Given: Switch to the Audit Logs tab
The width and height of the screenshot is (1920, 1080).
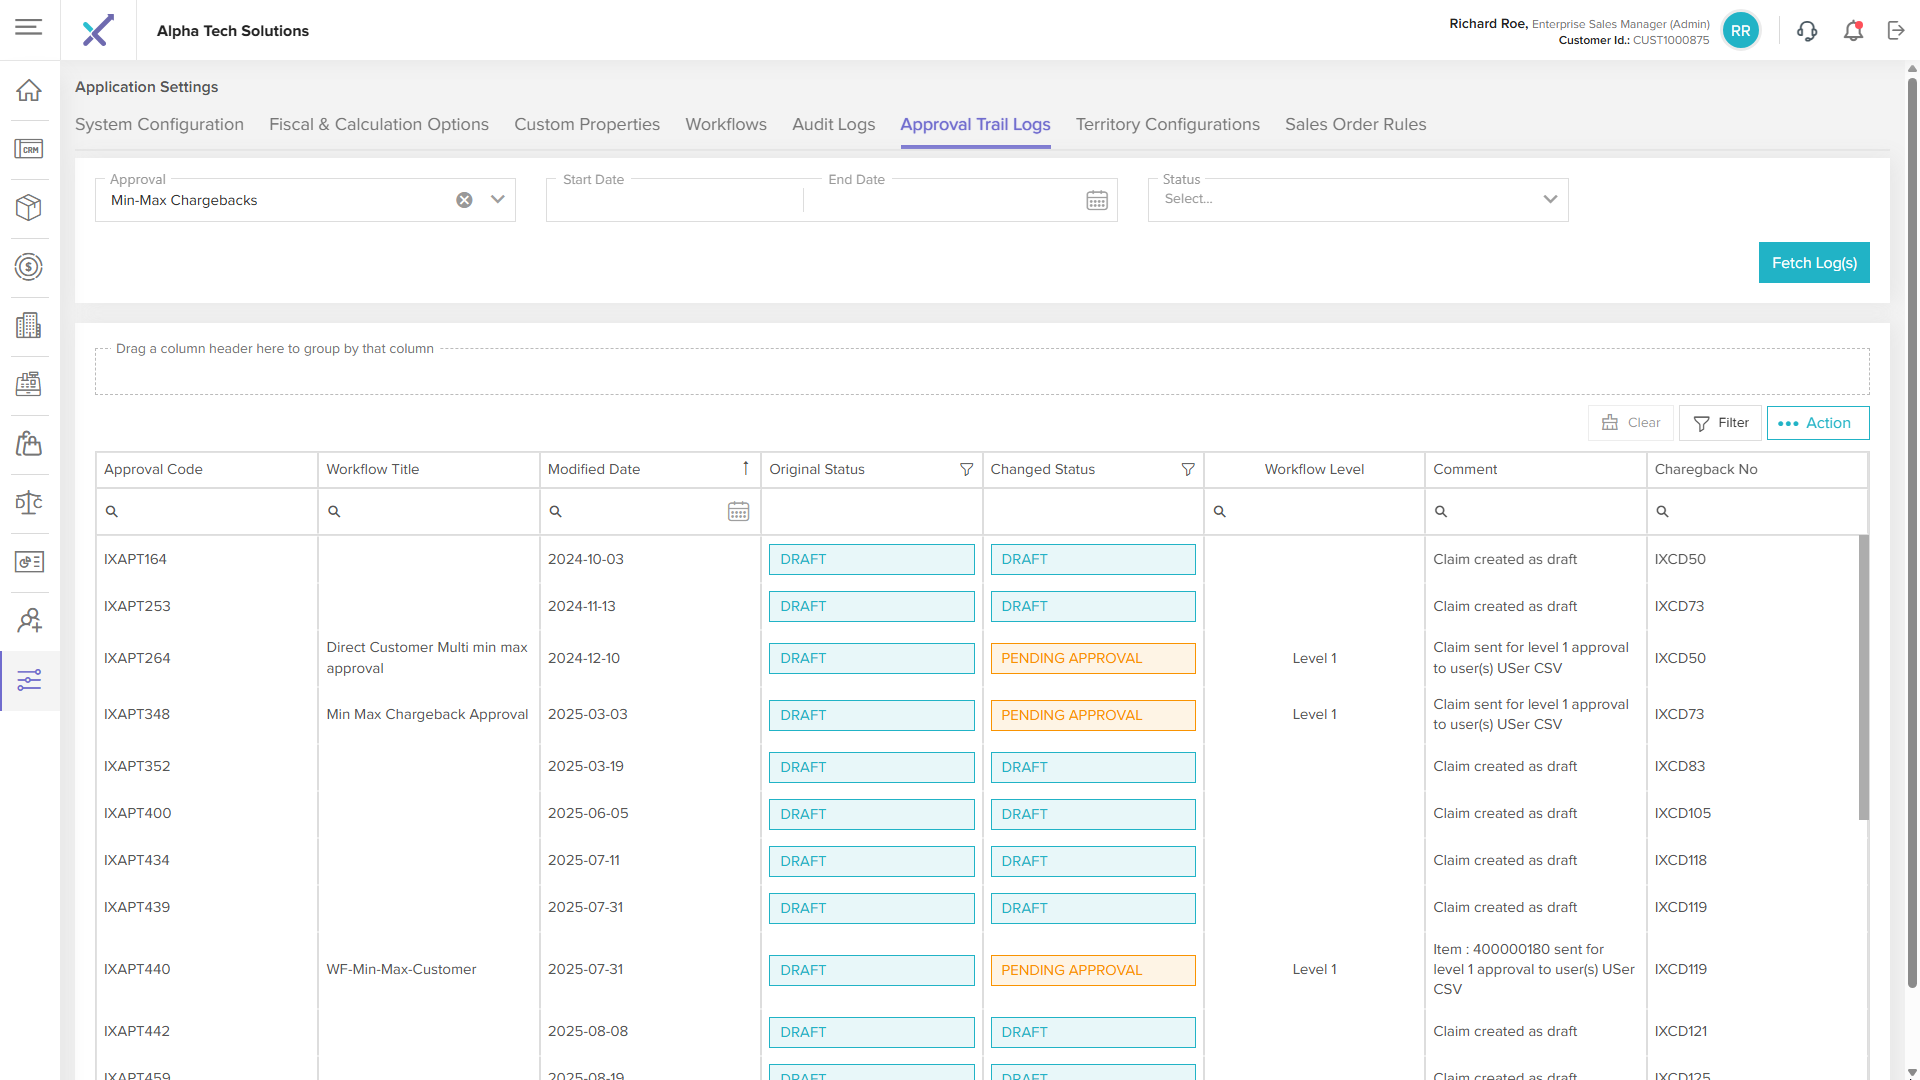Looking at the screenshot, I should 833,125.
